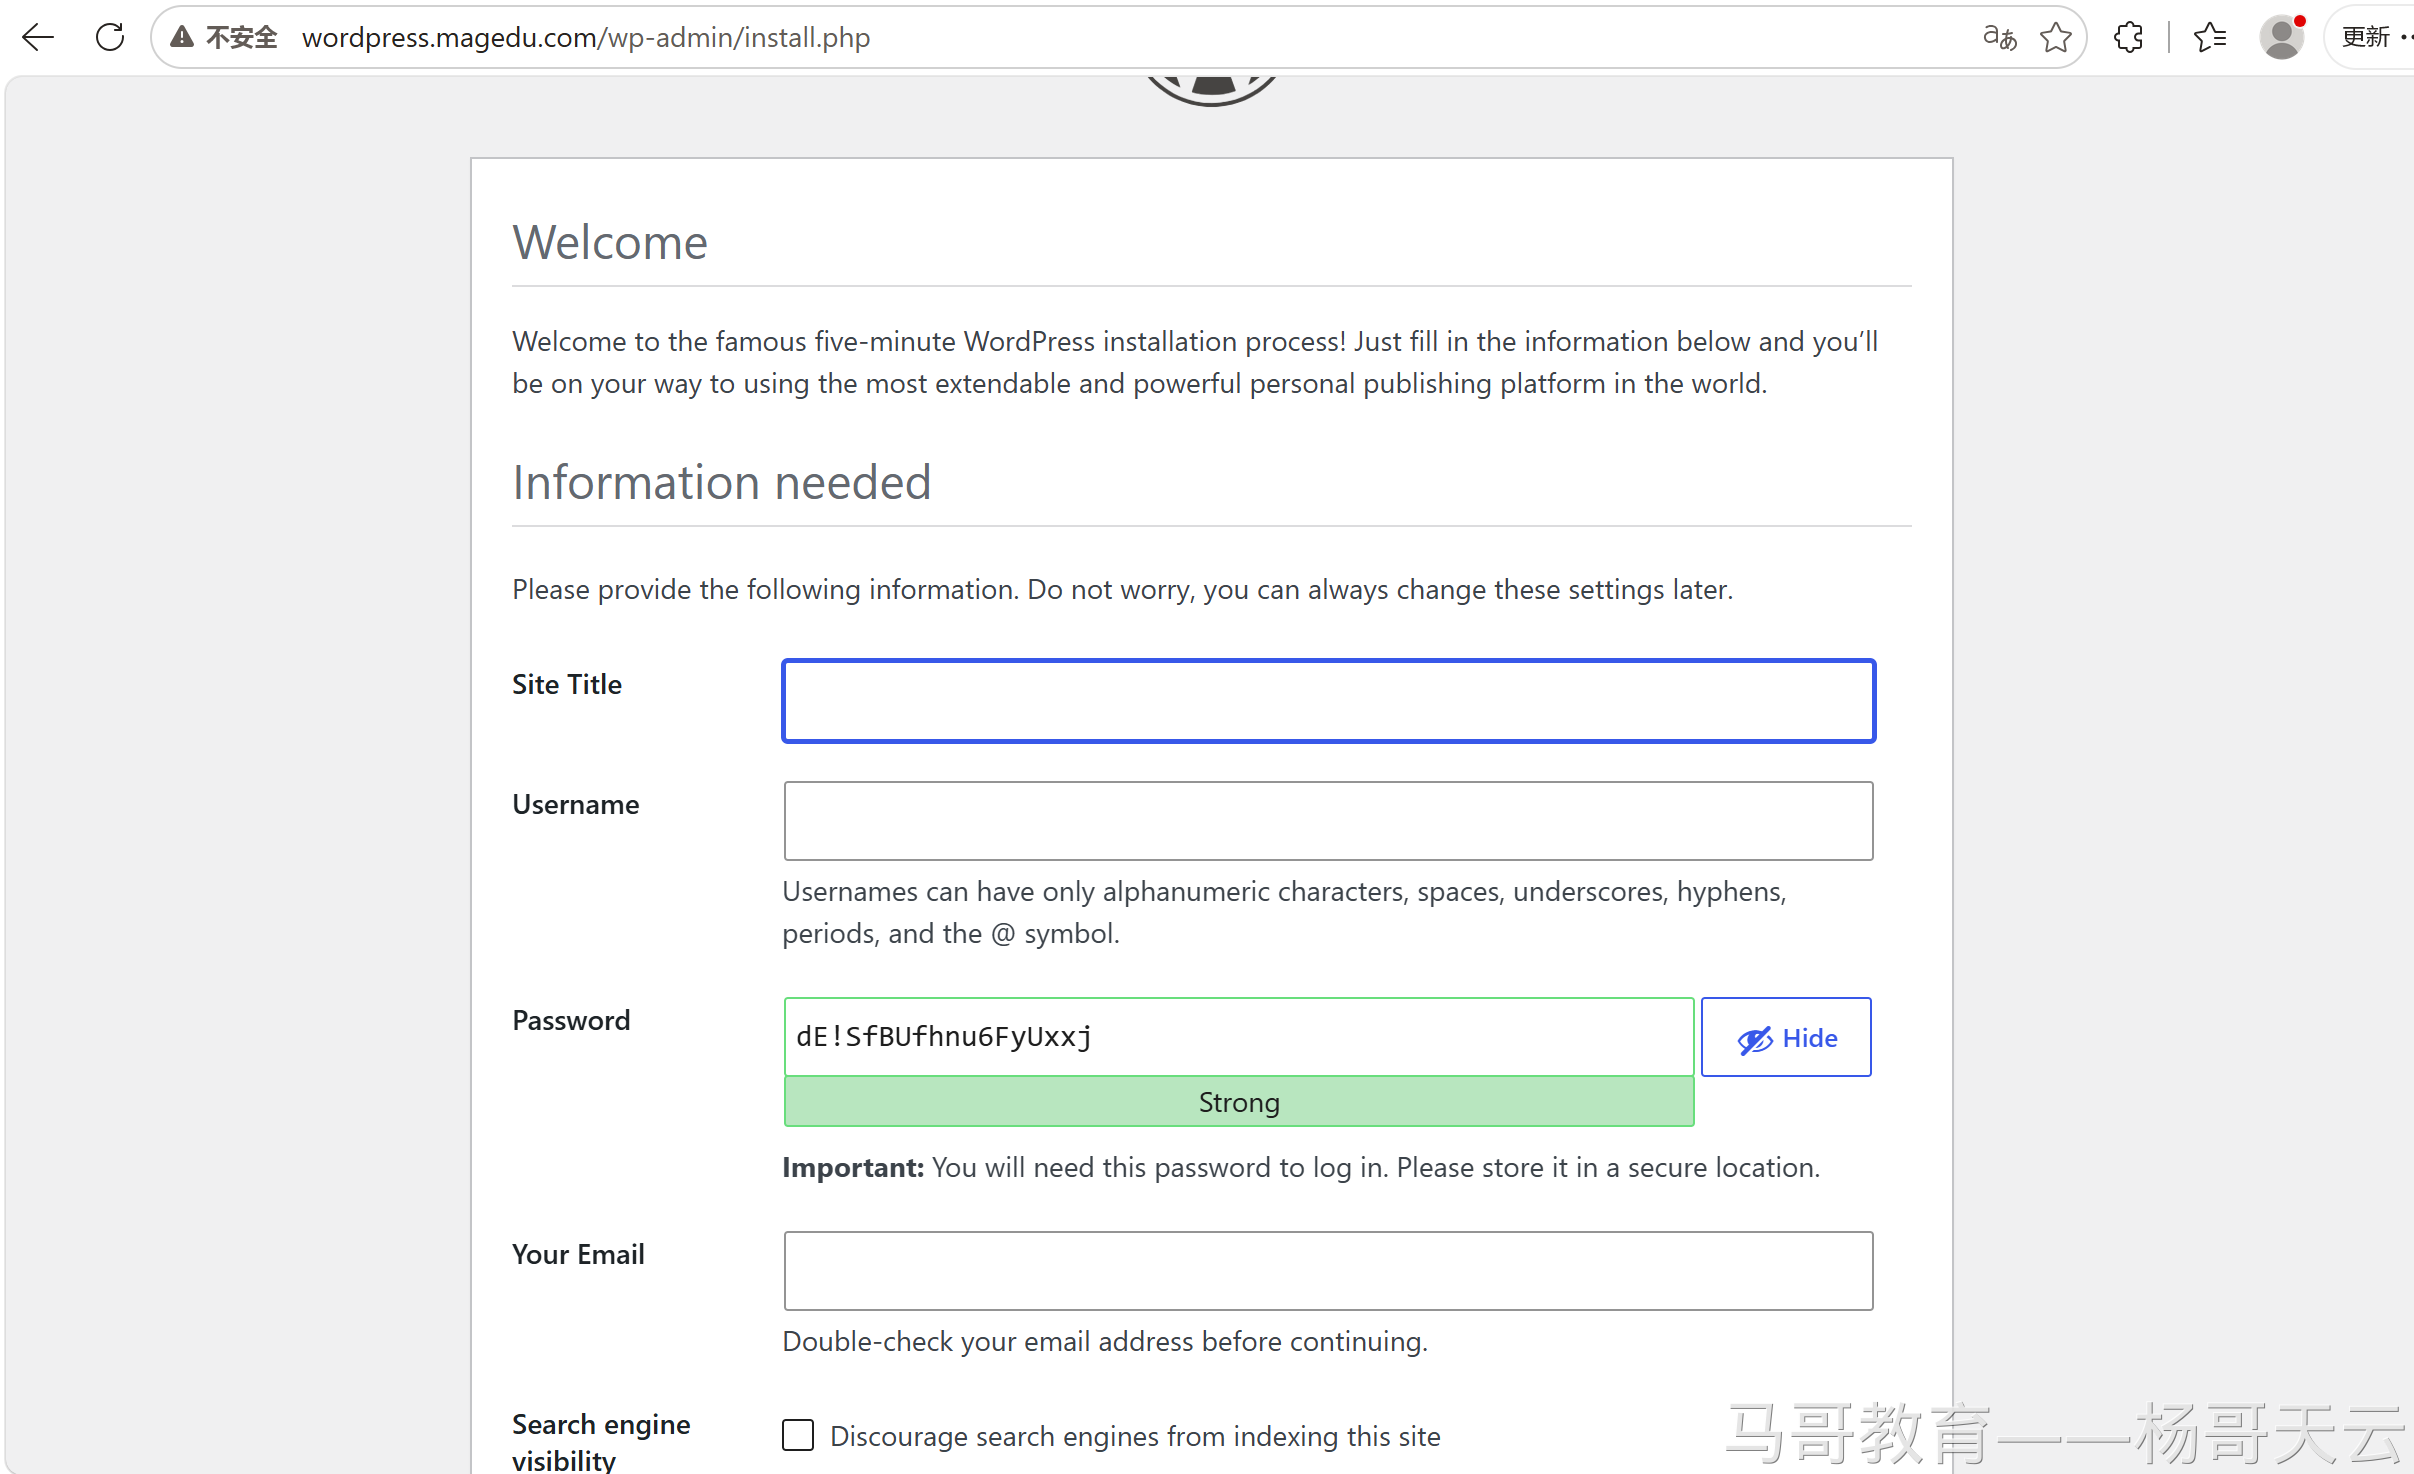Click into the Password field

[x=1239, y=1037]
